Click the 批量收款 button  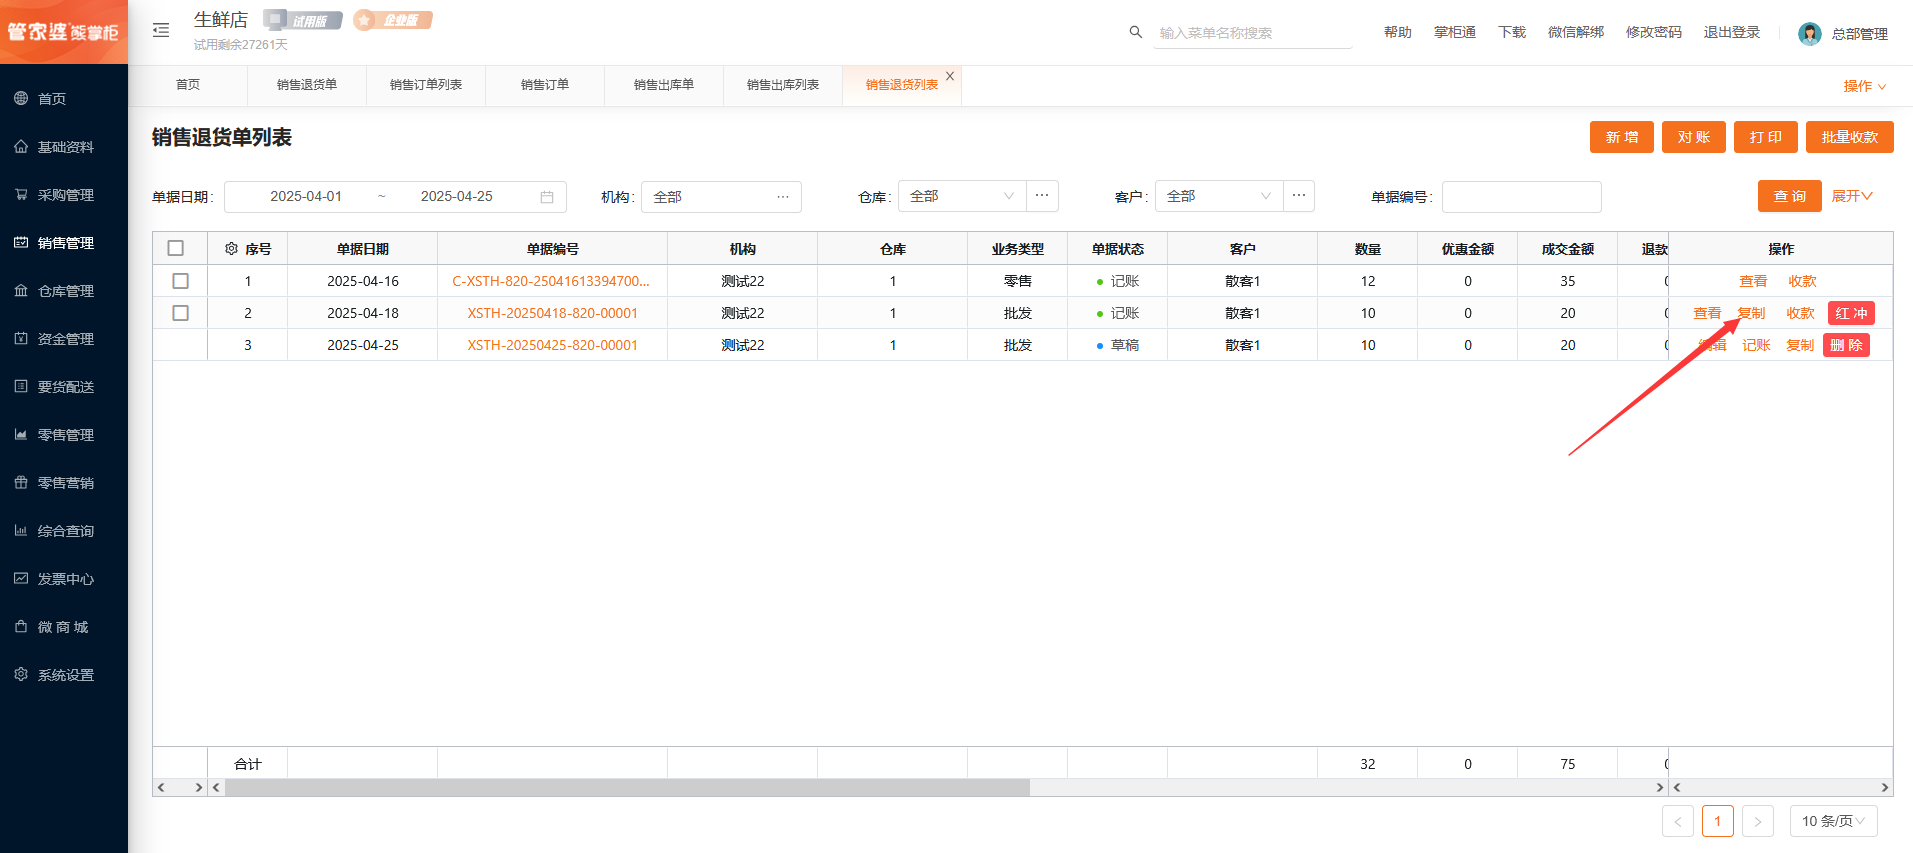pos(1850,137)
